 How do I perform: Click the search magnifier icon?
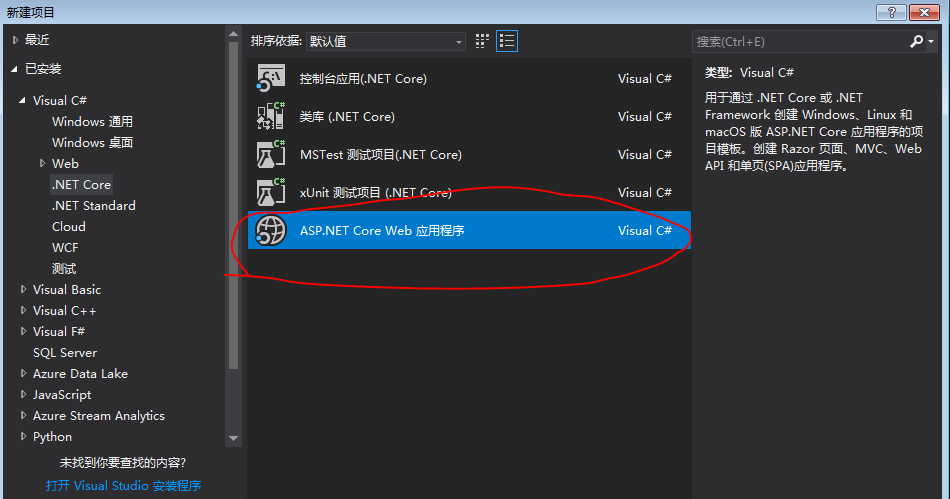(x=916, y=41)
